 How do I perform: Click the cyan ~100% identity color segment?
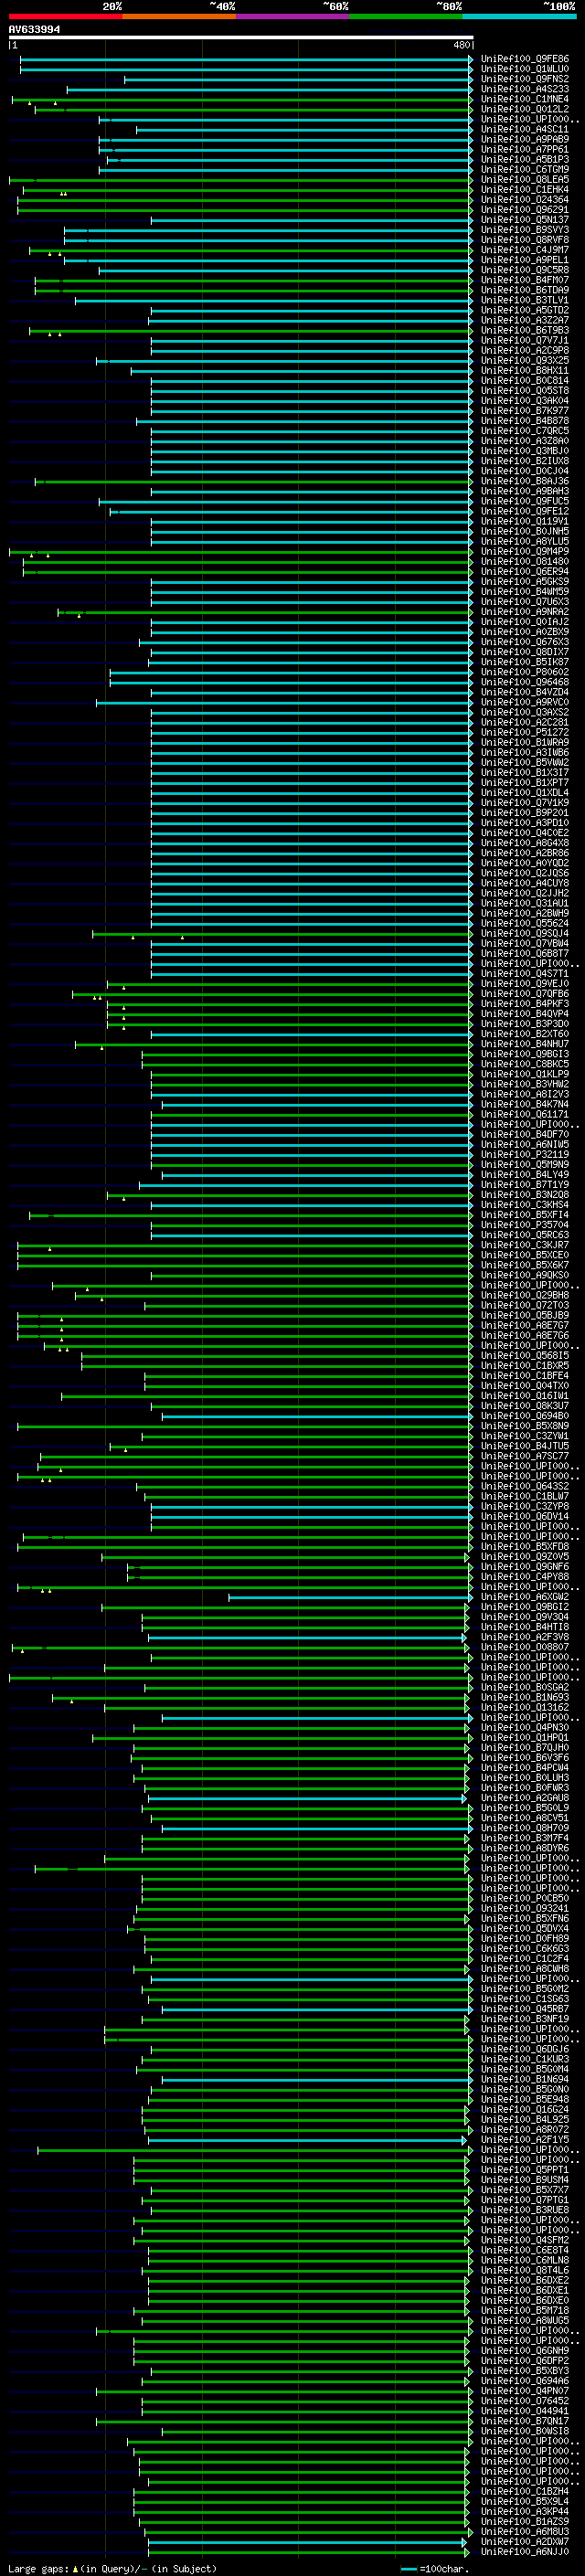coord(519,16)
